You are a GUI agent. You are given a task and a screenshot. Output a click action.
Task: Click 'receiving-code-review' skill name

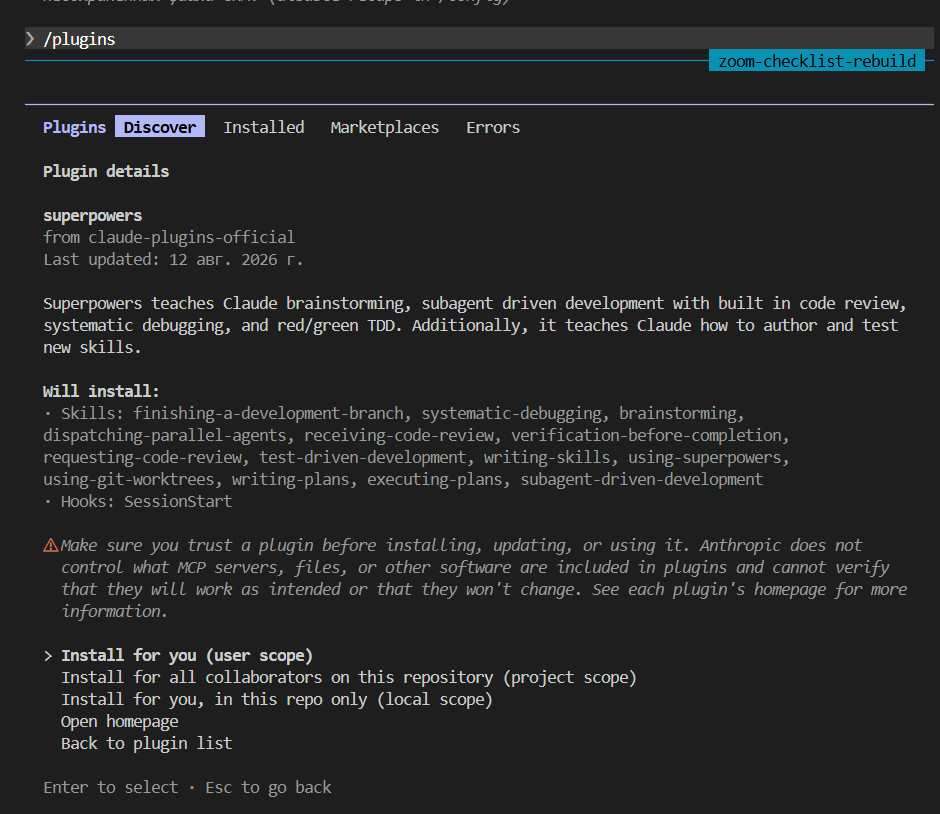pyautogui.click(x=399, y=436)
